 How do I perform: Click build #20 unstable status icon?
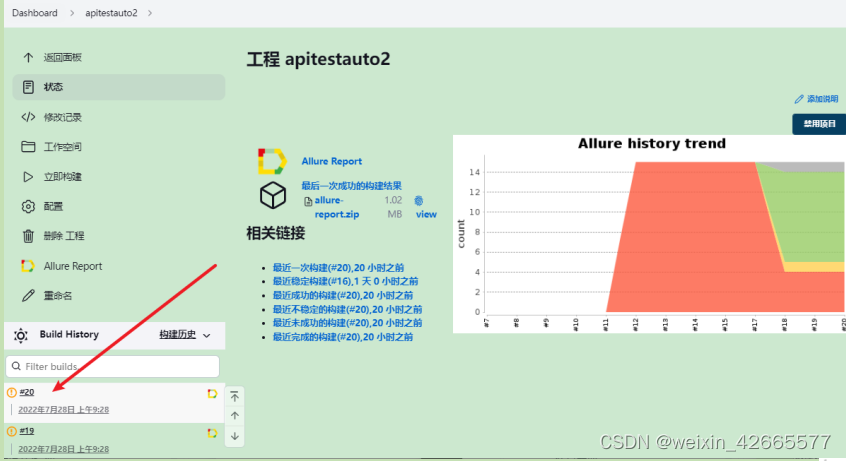click(11, 392)
